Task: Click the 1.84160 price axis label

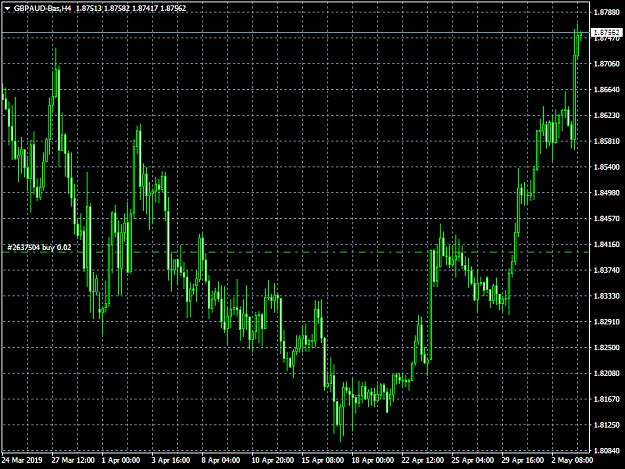Action: coord(607,244)
